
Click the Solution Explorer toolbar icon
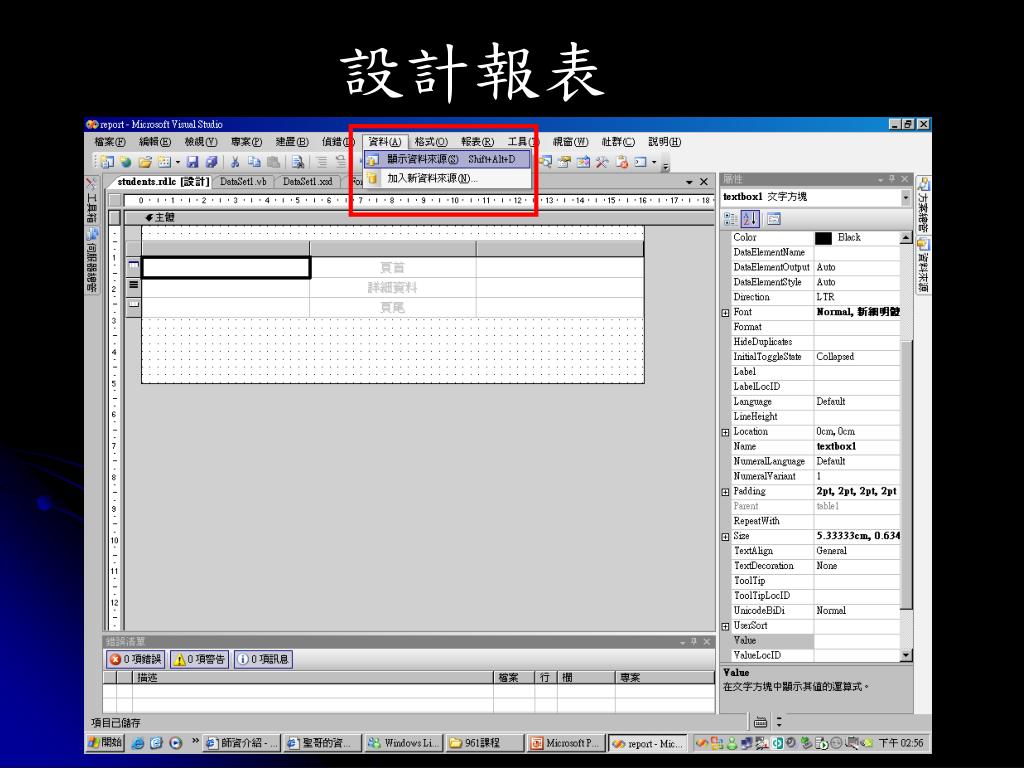545,161
